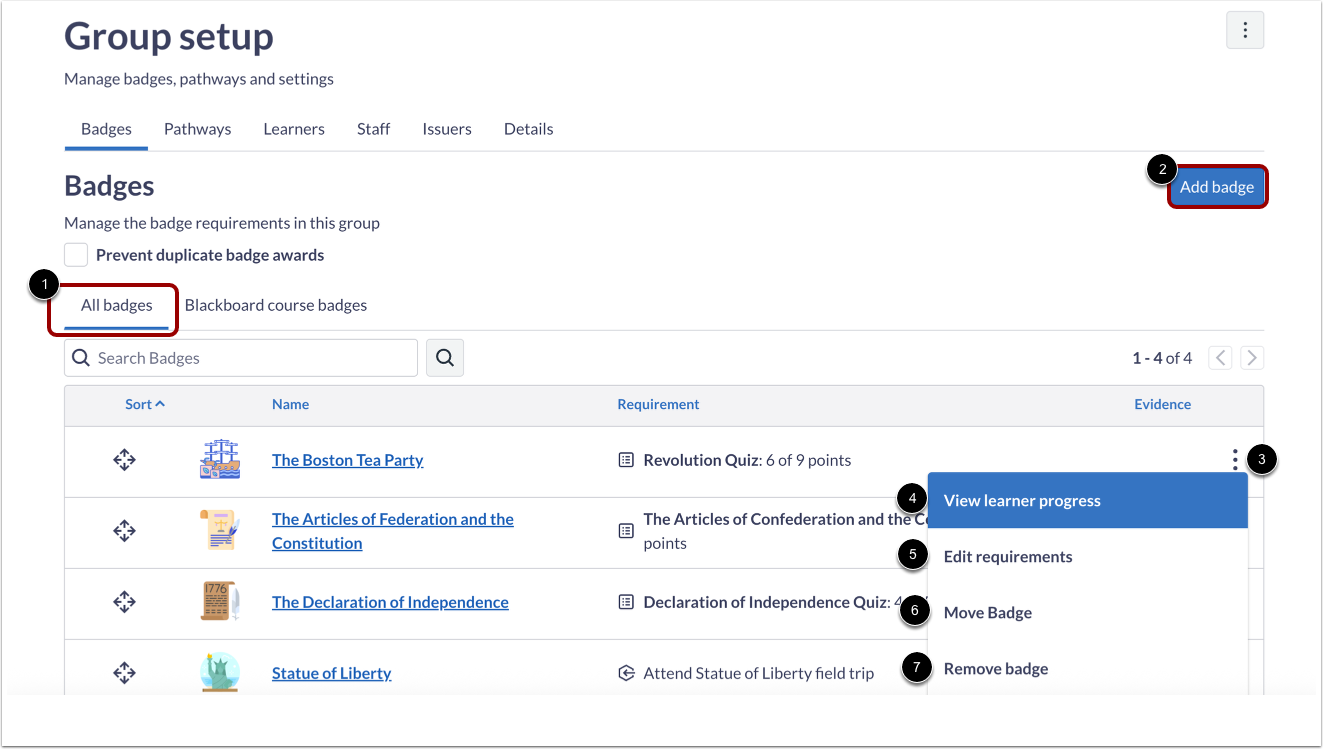Grab the move handle for The Articles of Federation

click(x=124, y=531)
